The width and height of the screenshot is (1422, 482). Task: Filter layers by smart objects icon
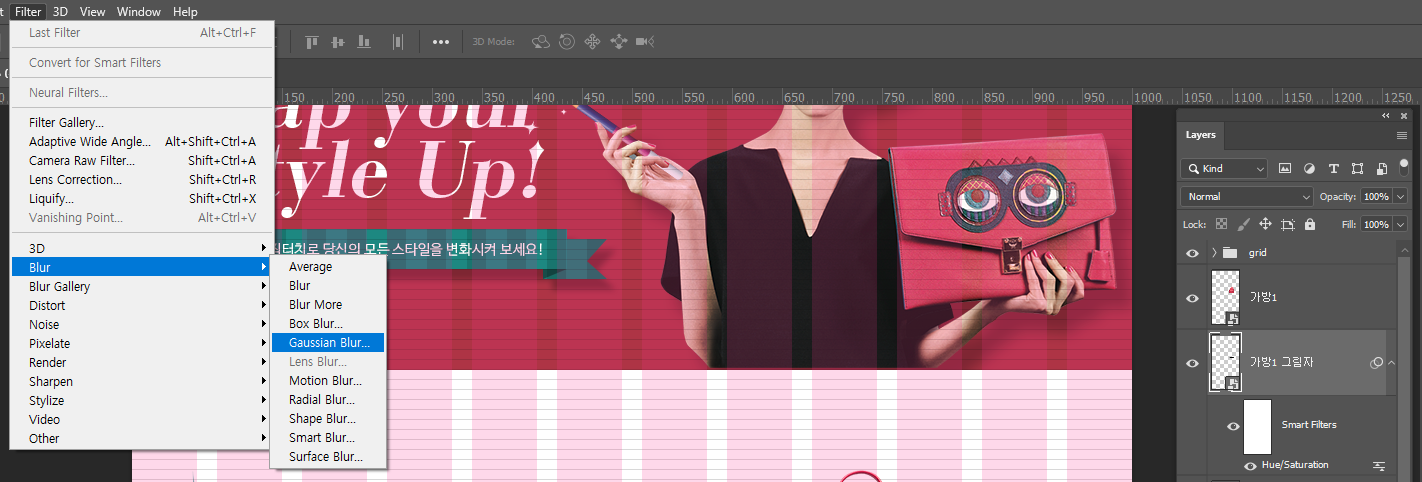click(x=1381, y=168)
